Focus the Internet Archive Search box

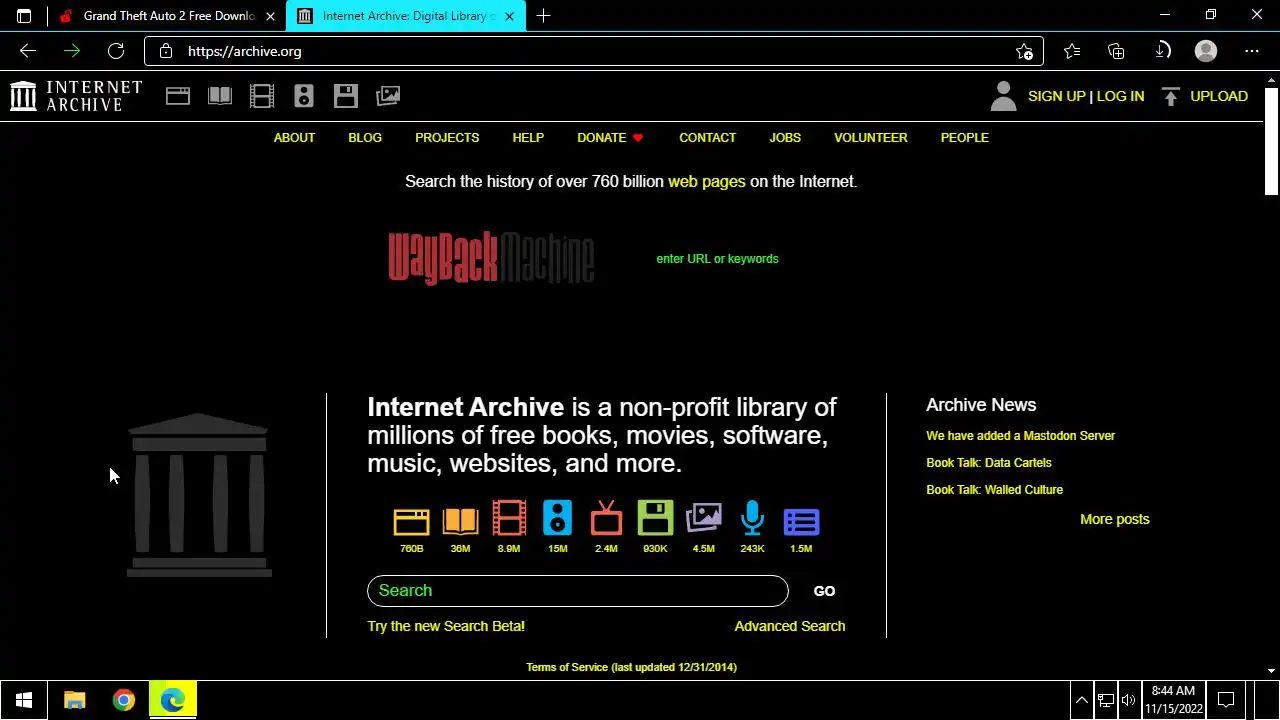[578, 591]
